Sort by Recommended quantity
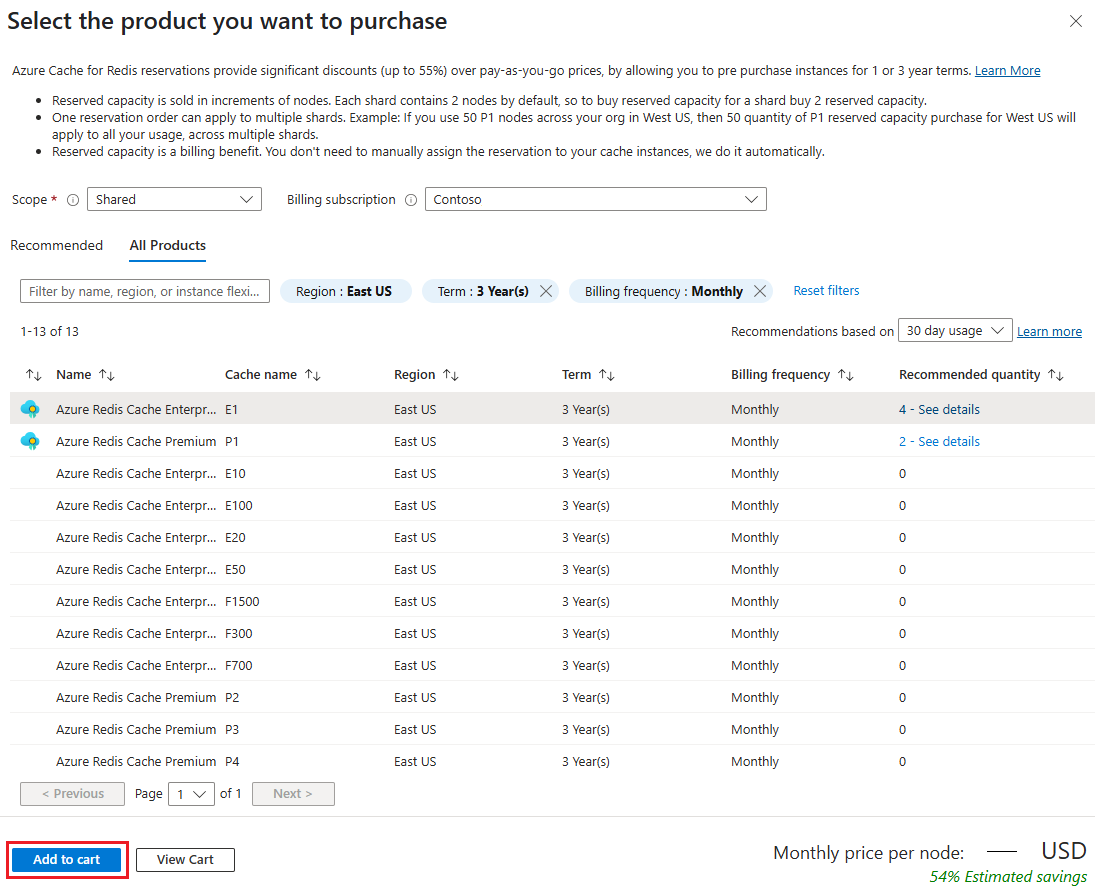Viewport: 1095px width, 895px height. [x=1055, y=374]
